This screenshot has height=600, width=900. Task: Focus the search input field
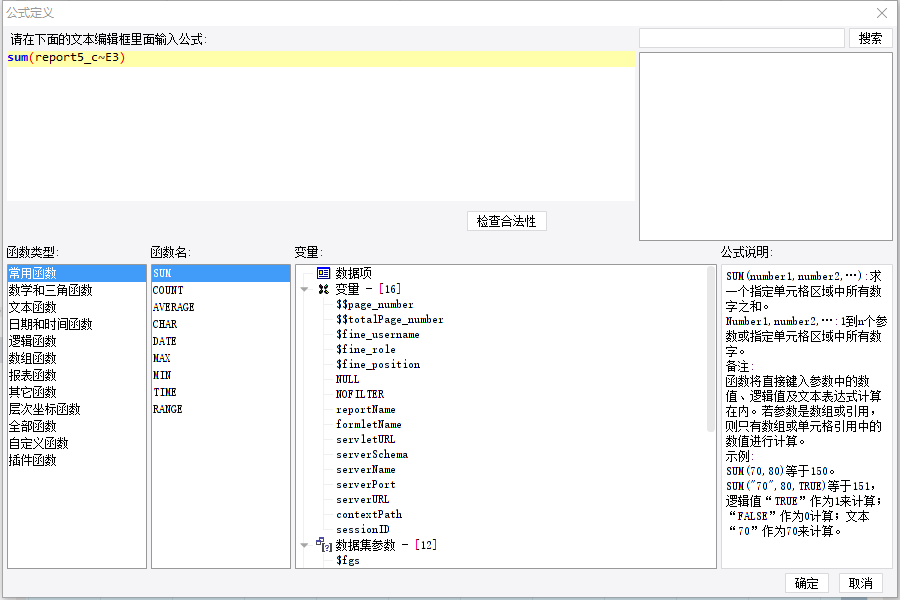click(742, 38)
